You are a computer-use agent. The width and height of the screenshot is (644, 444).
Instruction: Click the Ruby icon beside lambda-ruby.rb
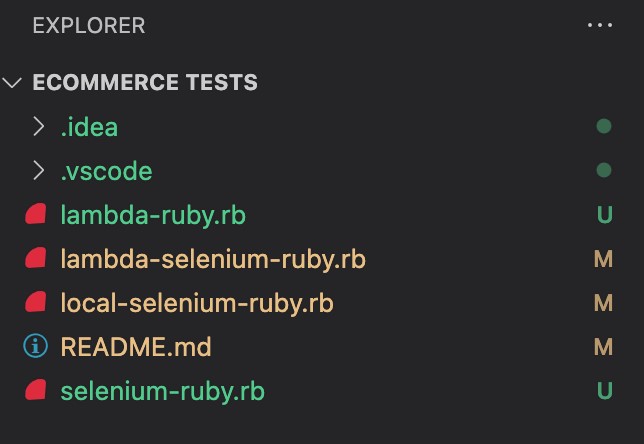click(x=36, y=215)
